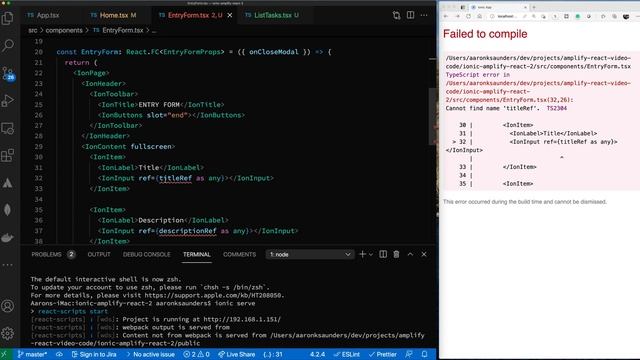Click the synchronize changes cloud icon

[x=59, y=354]
